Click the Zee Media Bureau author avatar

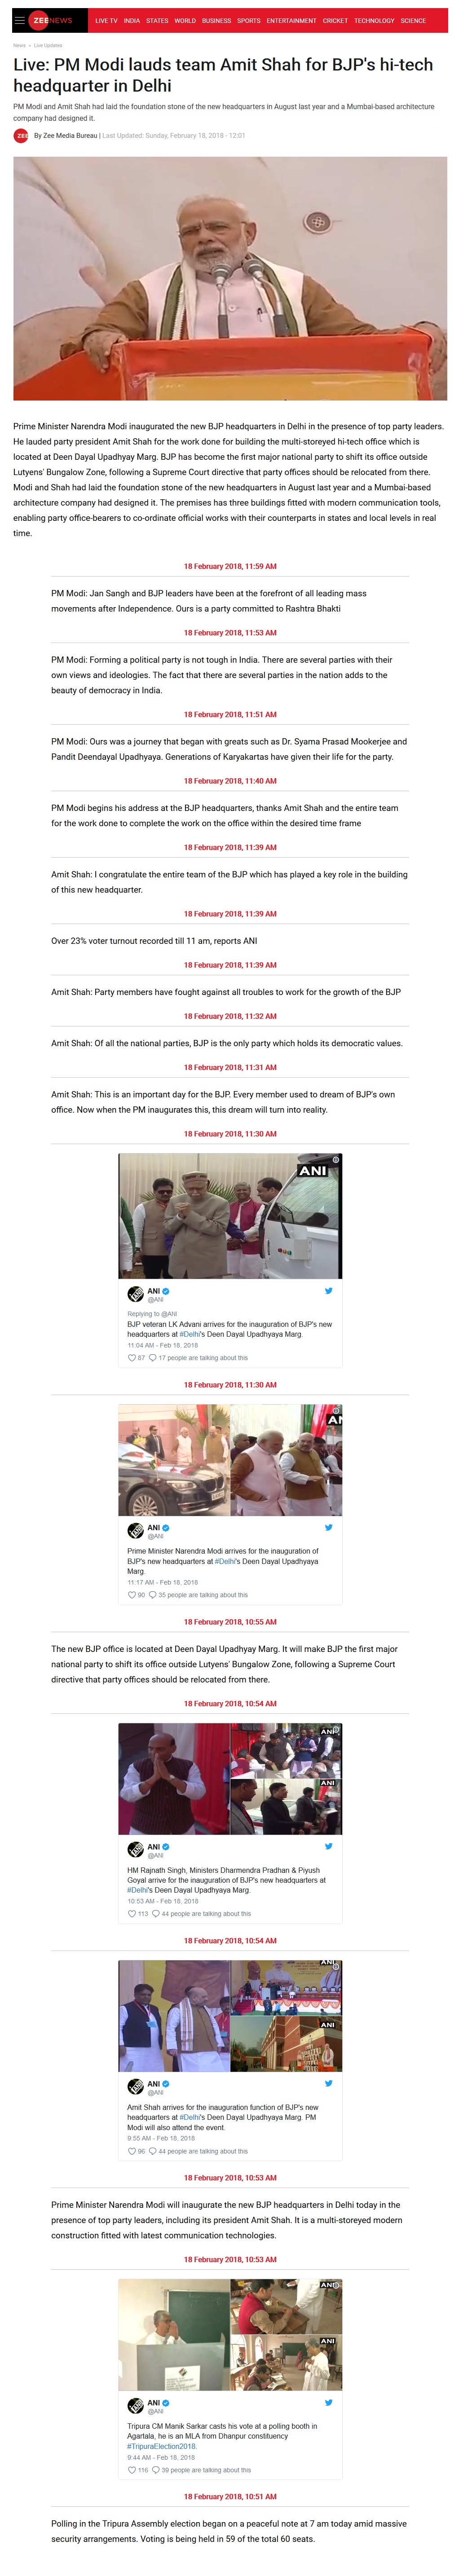tap(21, 135)
